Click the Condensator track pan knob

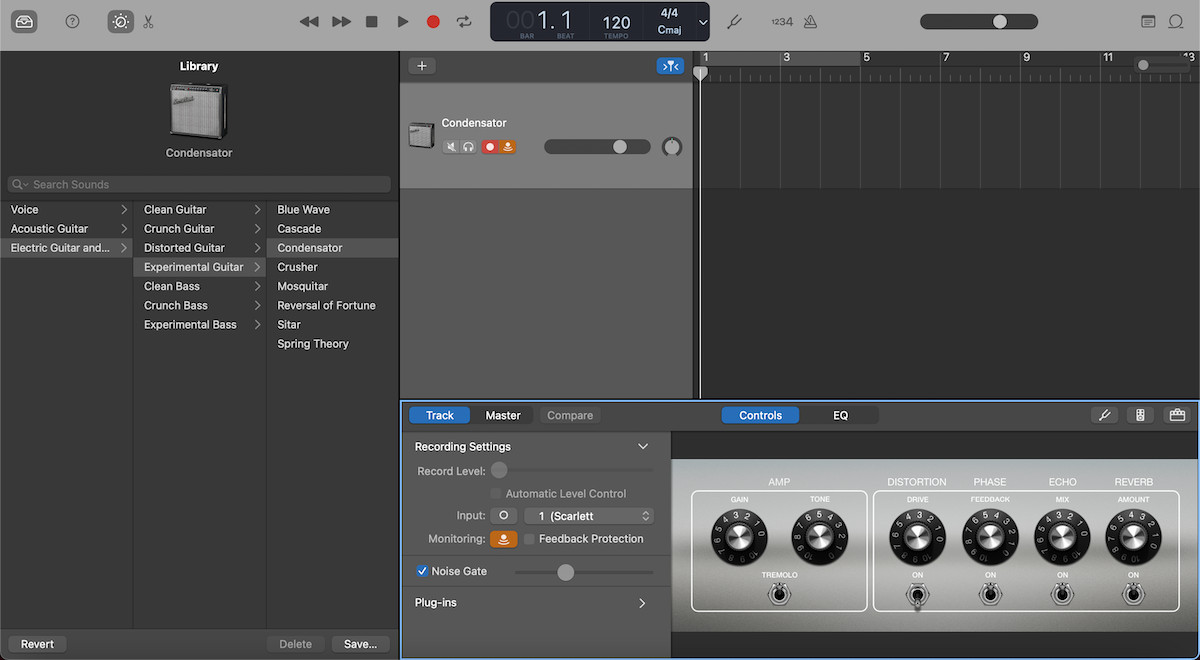point(672,147)
